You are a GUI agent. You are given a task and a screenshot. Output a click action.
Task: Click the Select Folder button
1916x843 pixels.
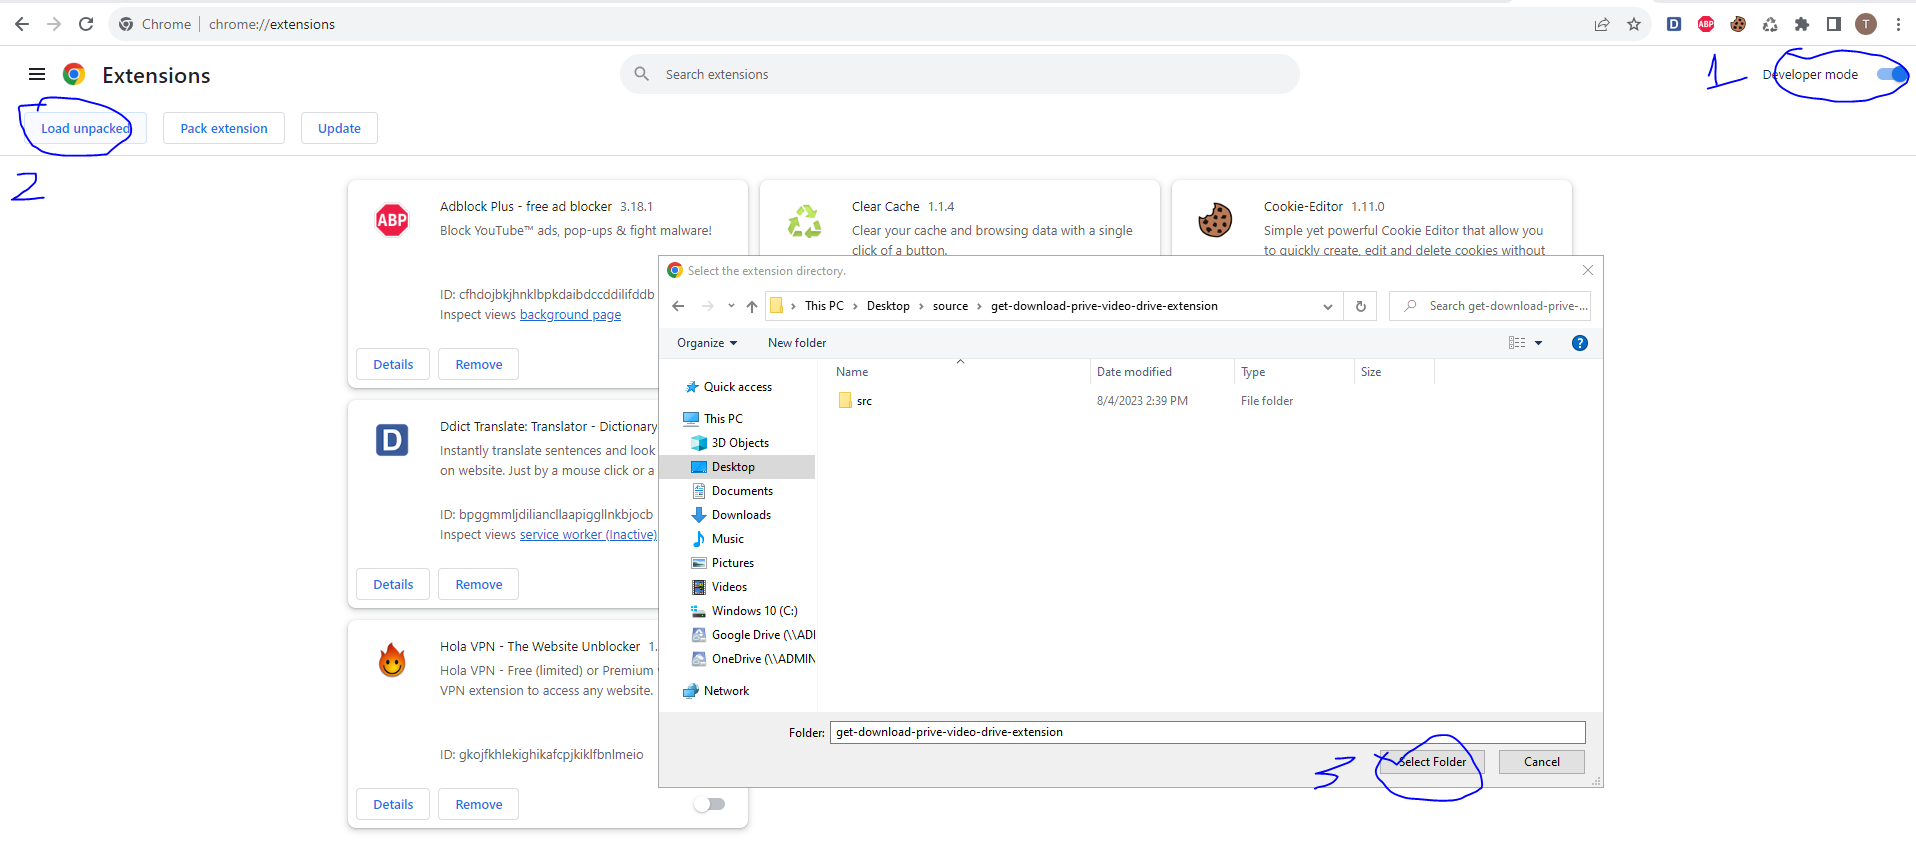click(x=1432, y=762)
